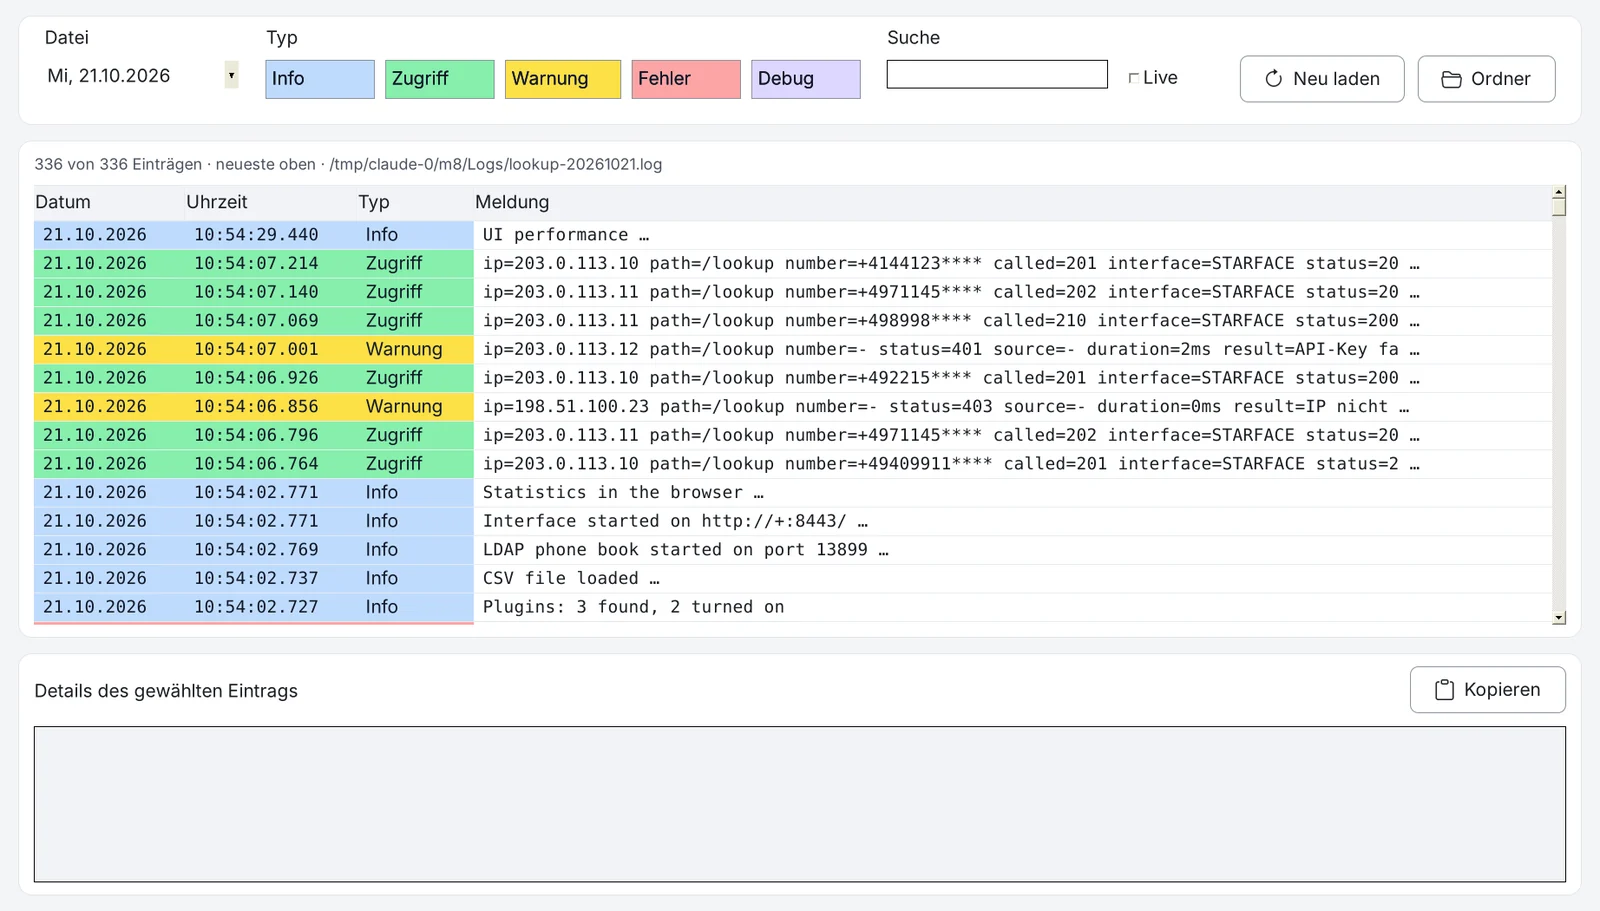This screenshot has width=1600, height=911.
Task: Click the scrollbar up arrow of log list
Action: click(1559, 191)
